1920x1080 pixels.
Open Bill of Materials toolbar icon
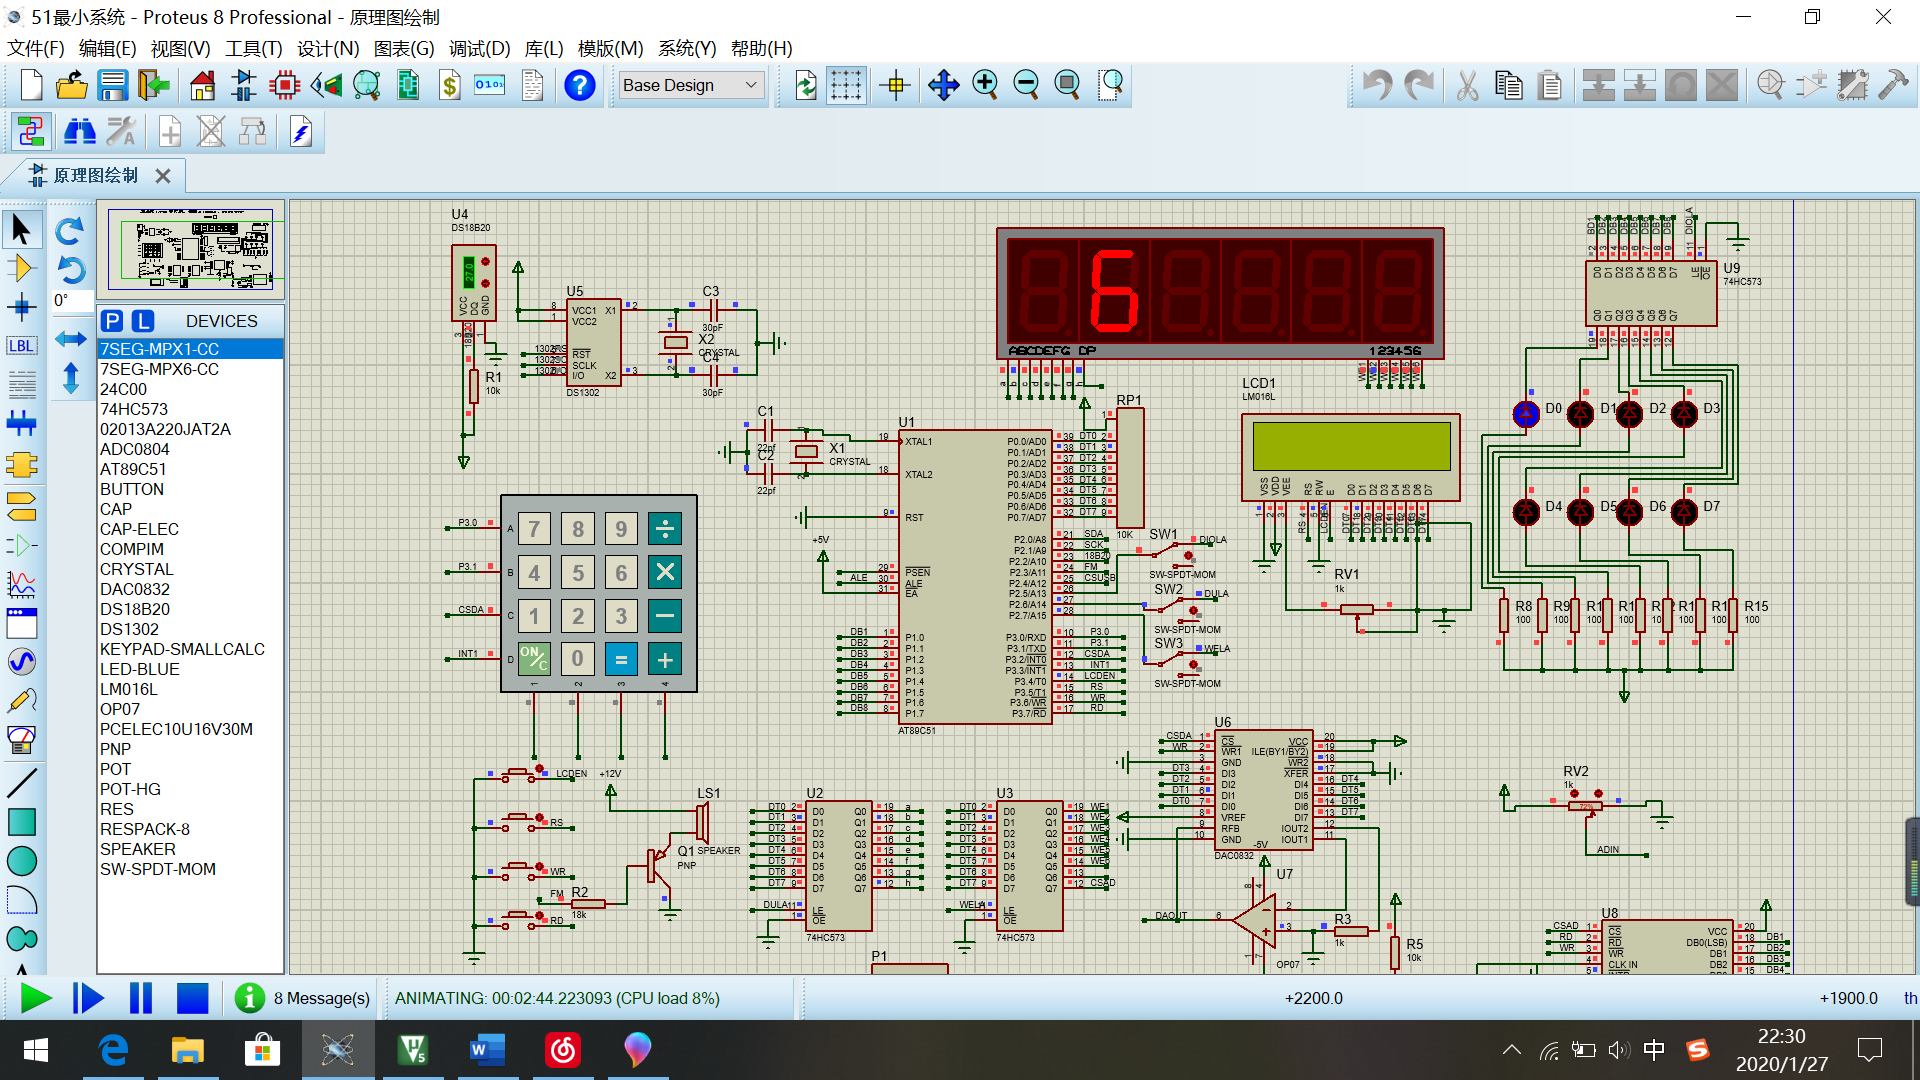pyautogui.click(x=449, y=86)
